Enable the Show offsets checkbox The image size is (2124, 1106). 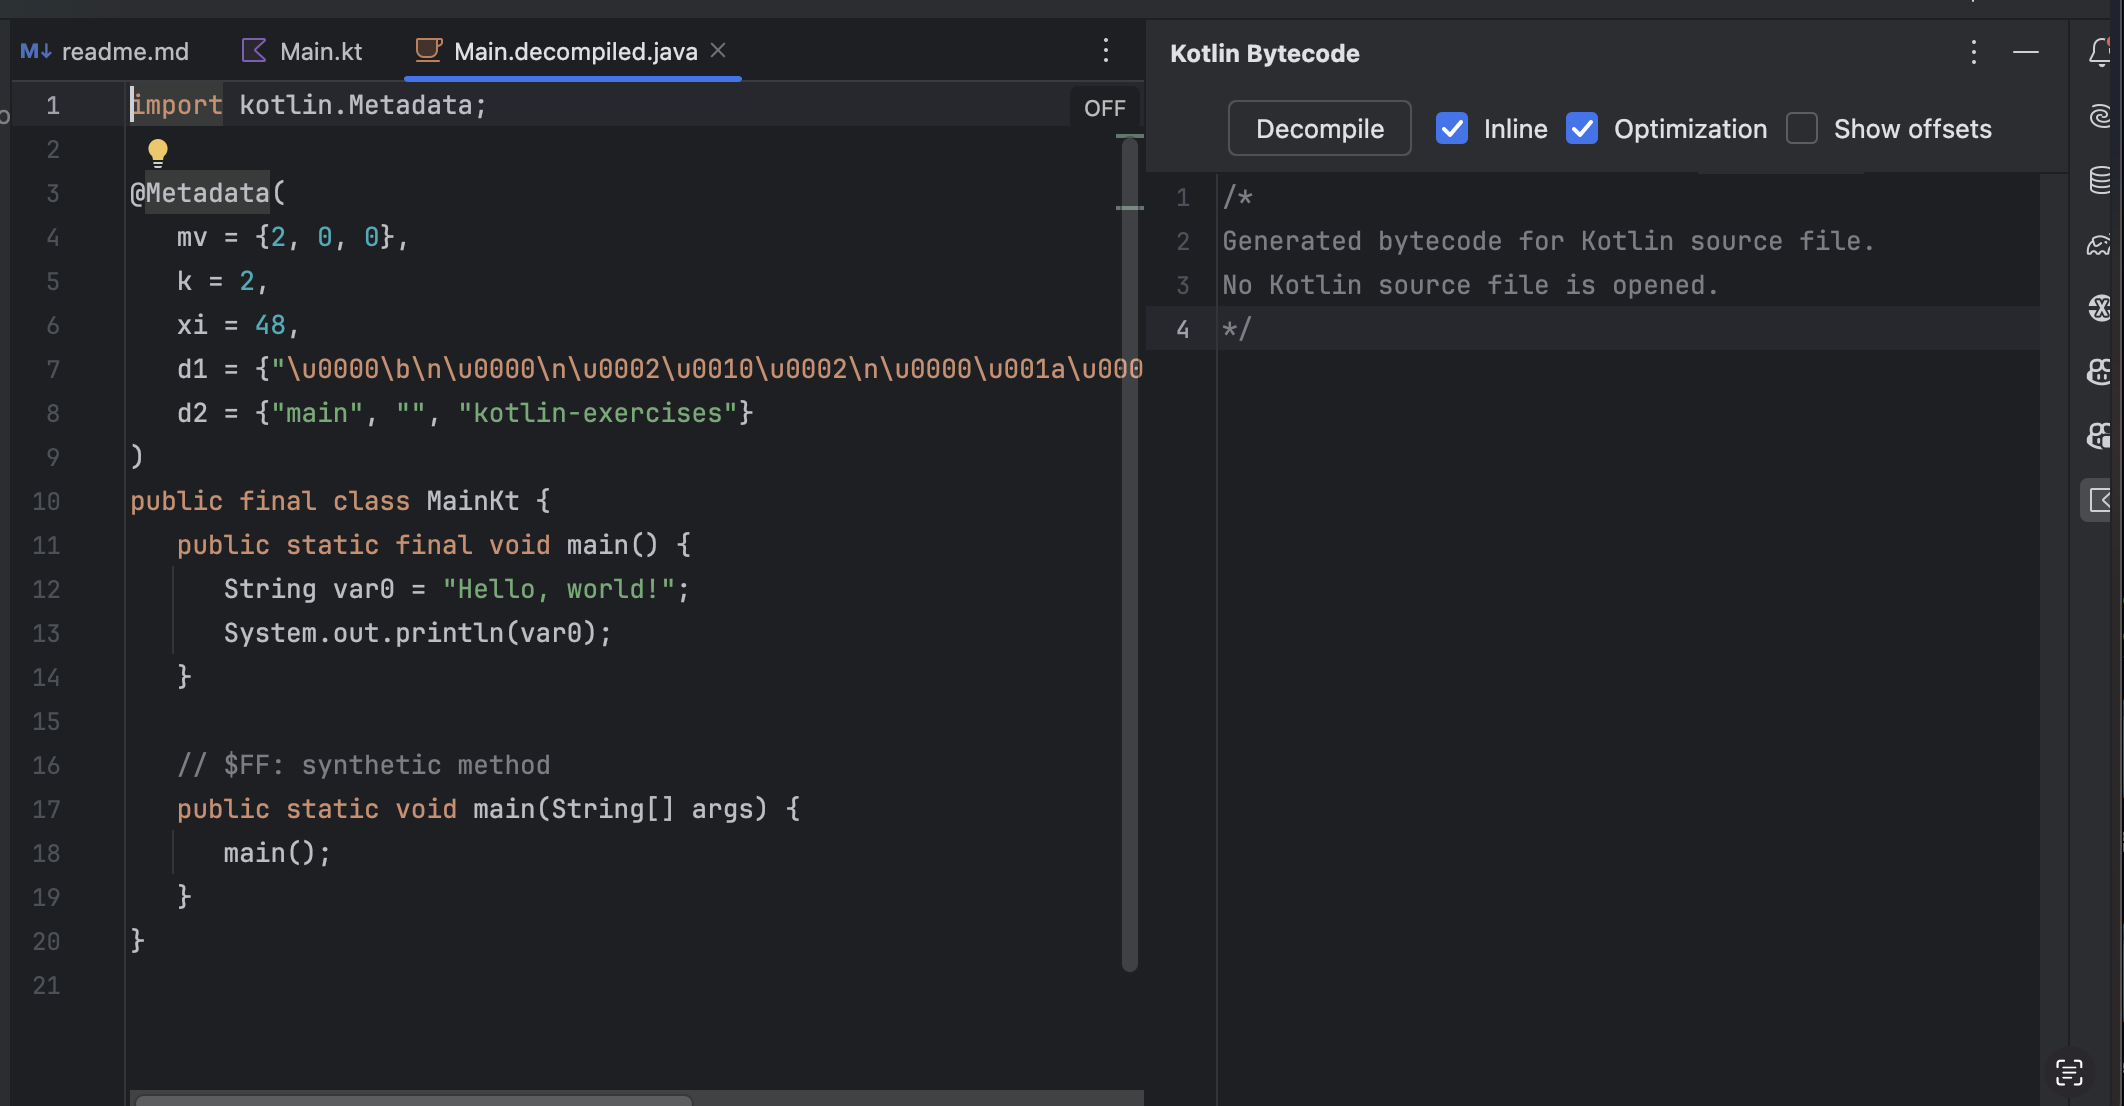pos(1802,129)
